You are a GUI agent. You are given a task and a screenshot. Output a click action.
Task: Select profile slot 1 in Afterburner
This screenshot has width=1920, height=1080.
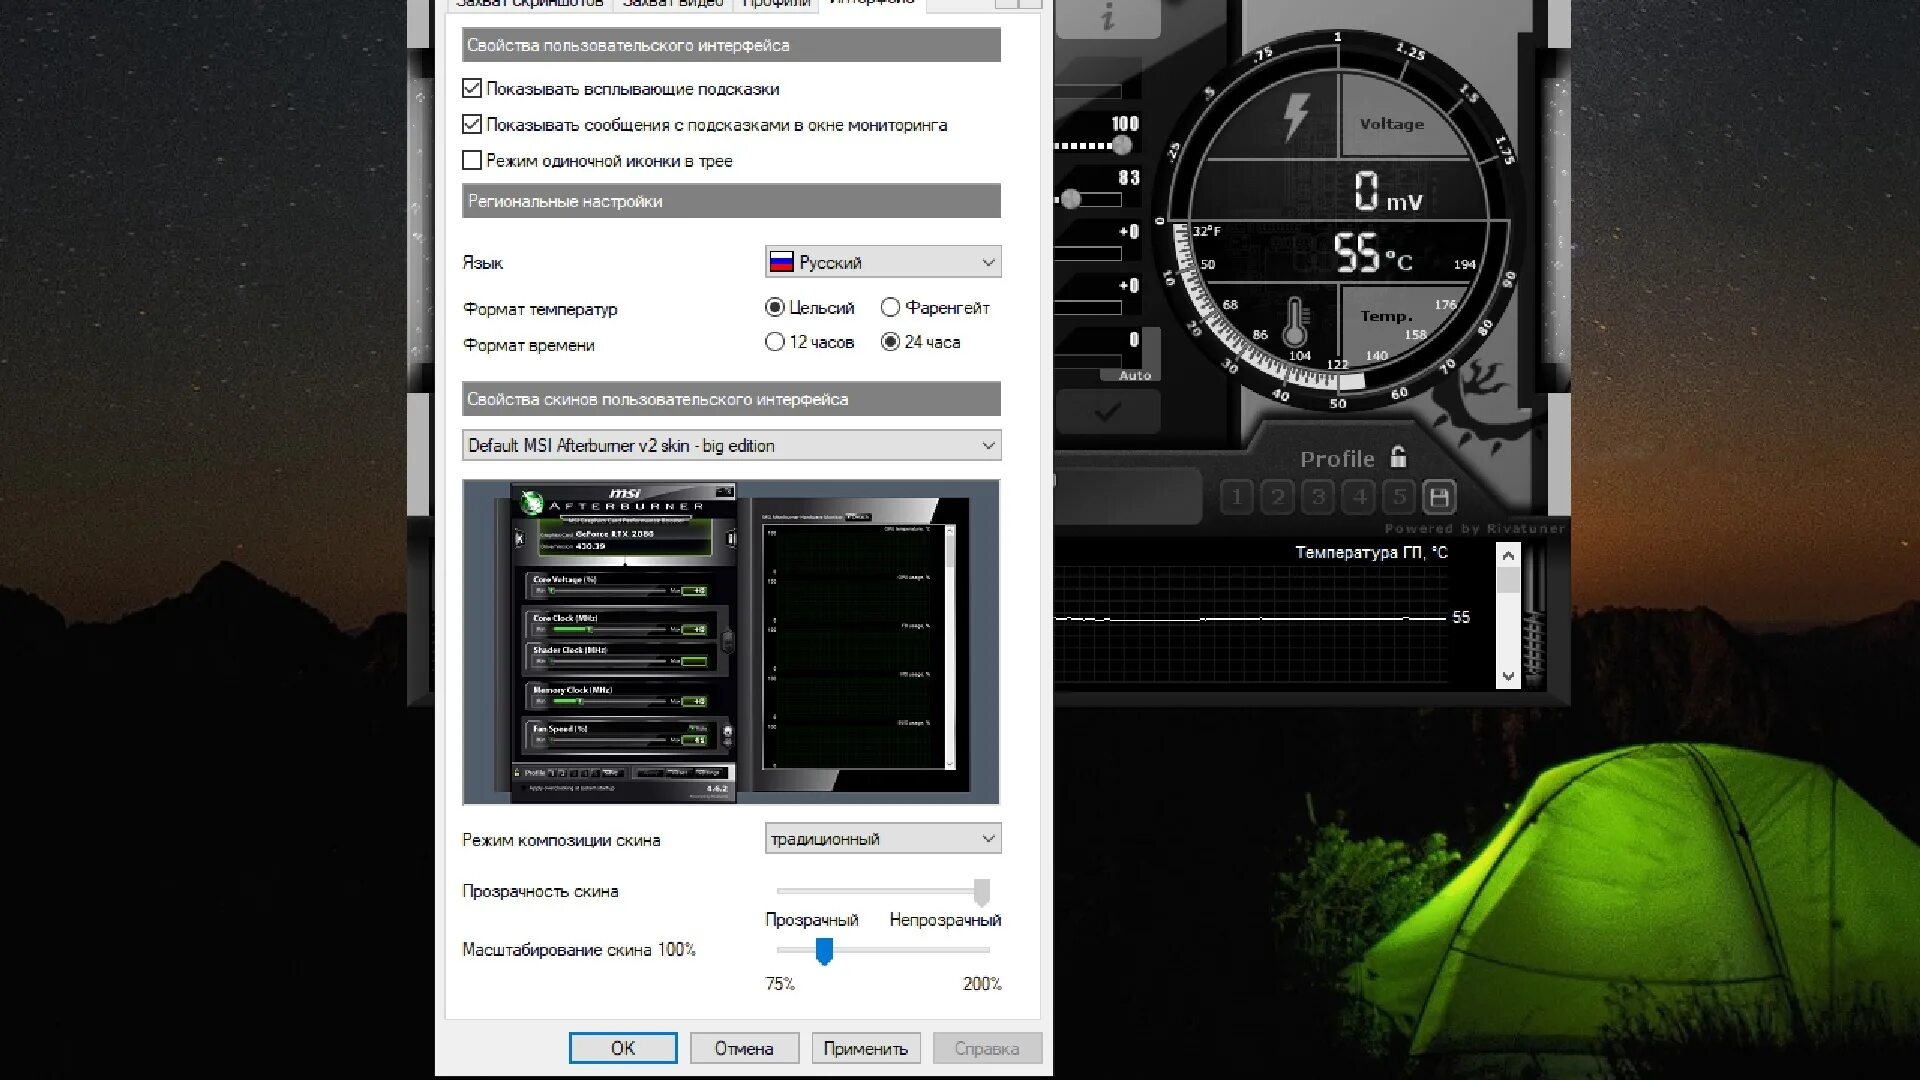coord(1237,497)
